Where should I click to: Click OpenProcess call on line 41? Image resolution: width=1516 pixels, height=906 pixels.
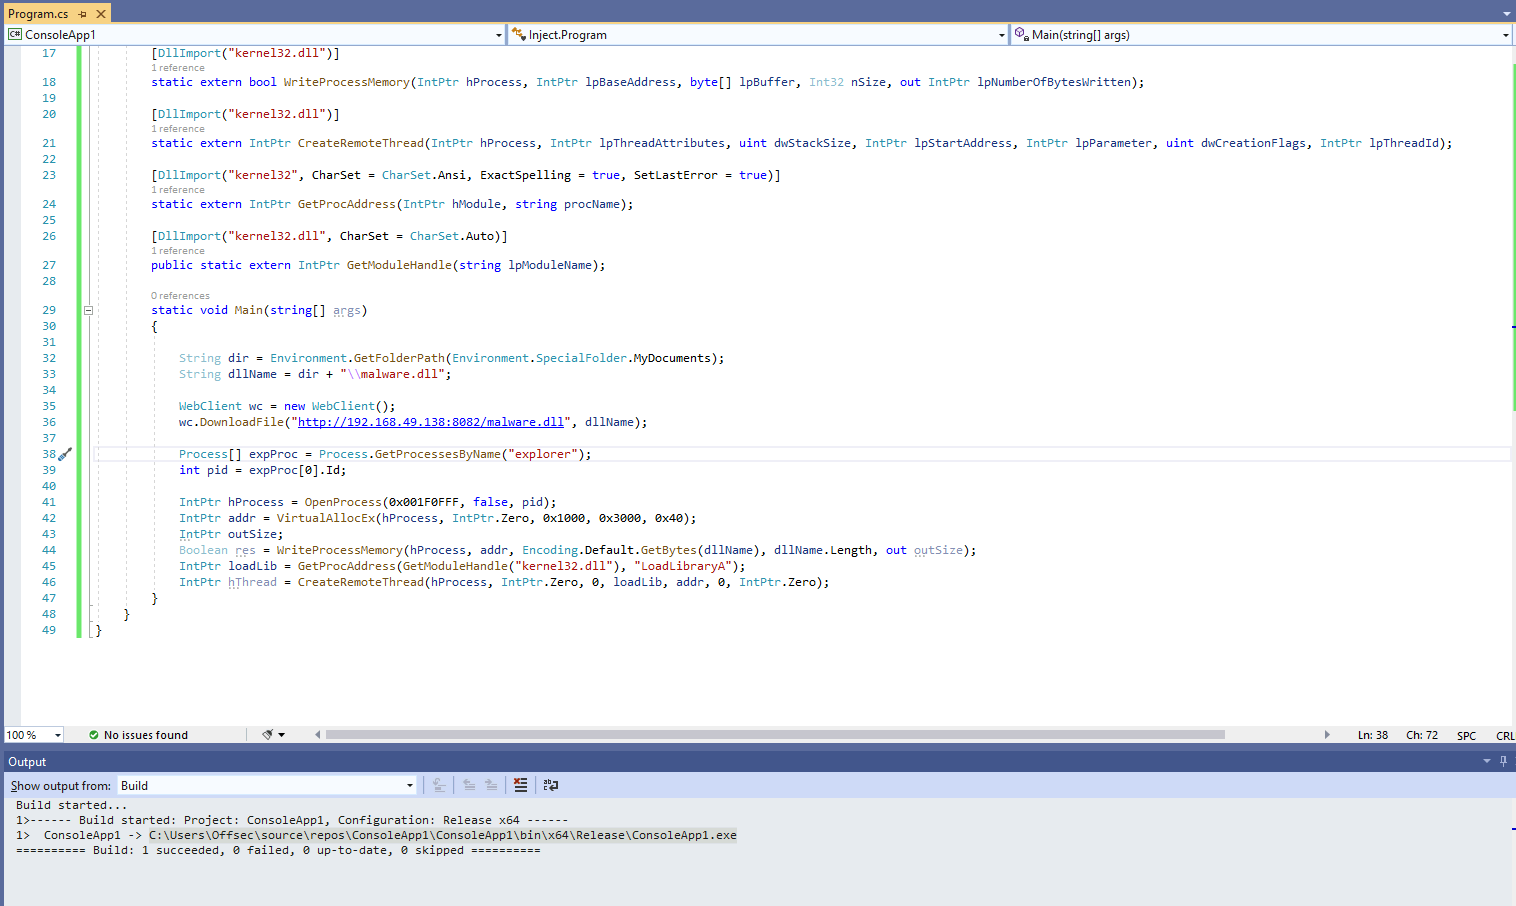(343, 502)
